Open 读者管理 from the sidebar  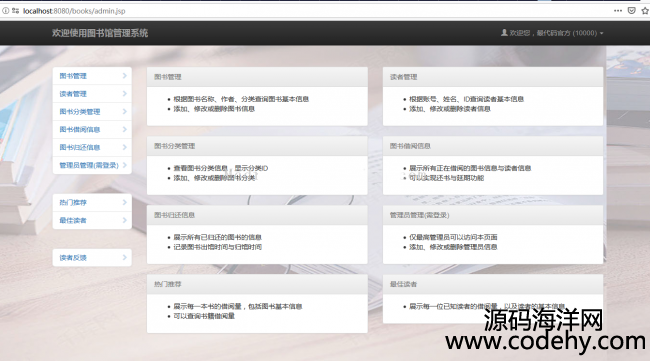pyautogui.click(x=92, y=94)
